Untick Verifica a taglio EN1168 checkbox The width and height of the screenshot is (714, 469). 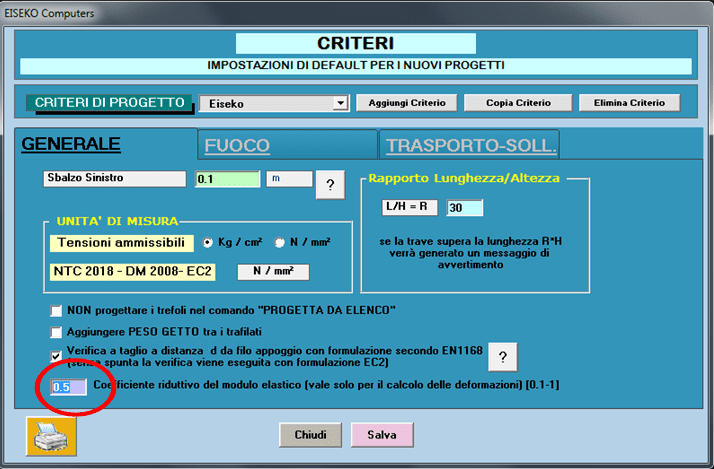tap(56, 356)
